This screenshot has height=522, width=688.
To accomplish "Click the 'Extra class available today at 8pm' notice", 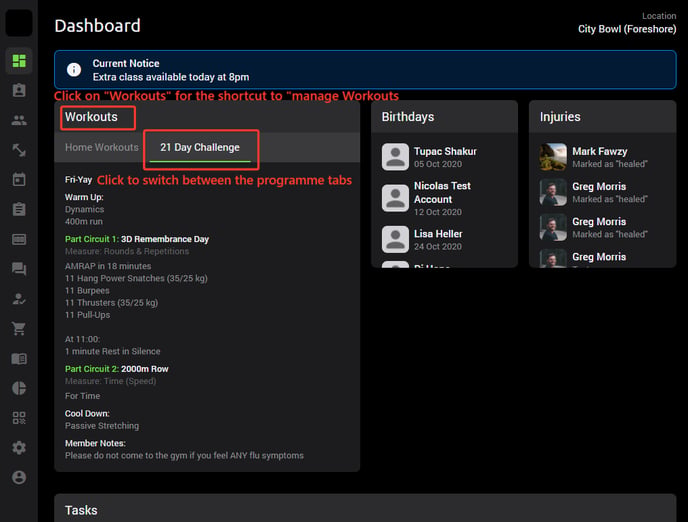I will click(171, 77).
